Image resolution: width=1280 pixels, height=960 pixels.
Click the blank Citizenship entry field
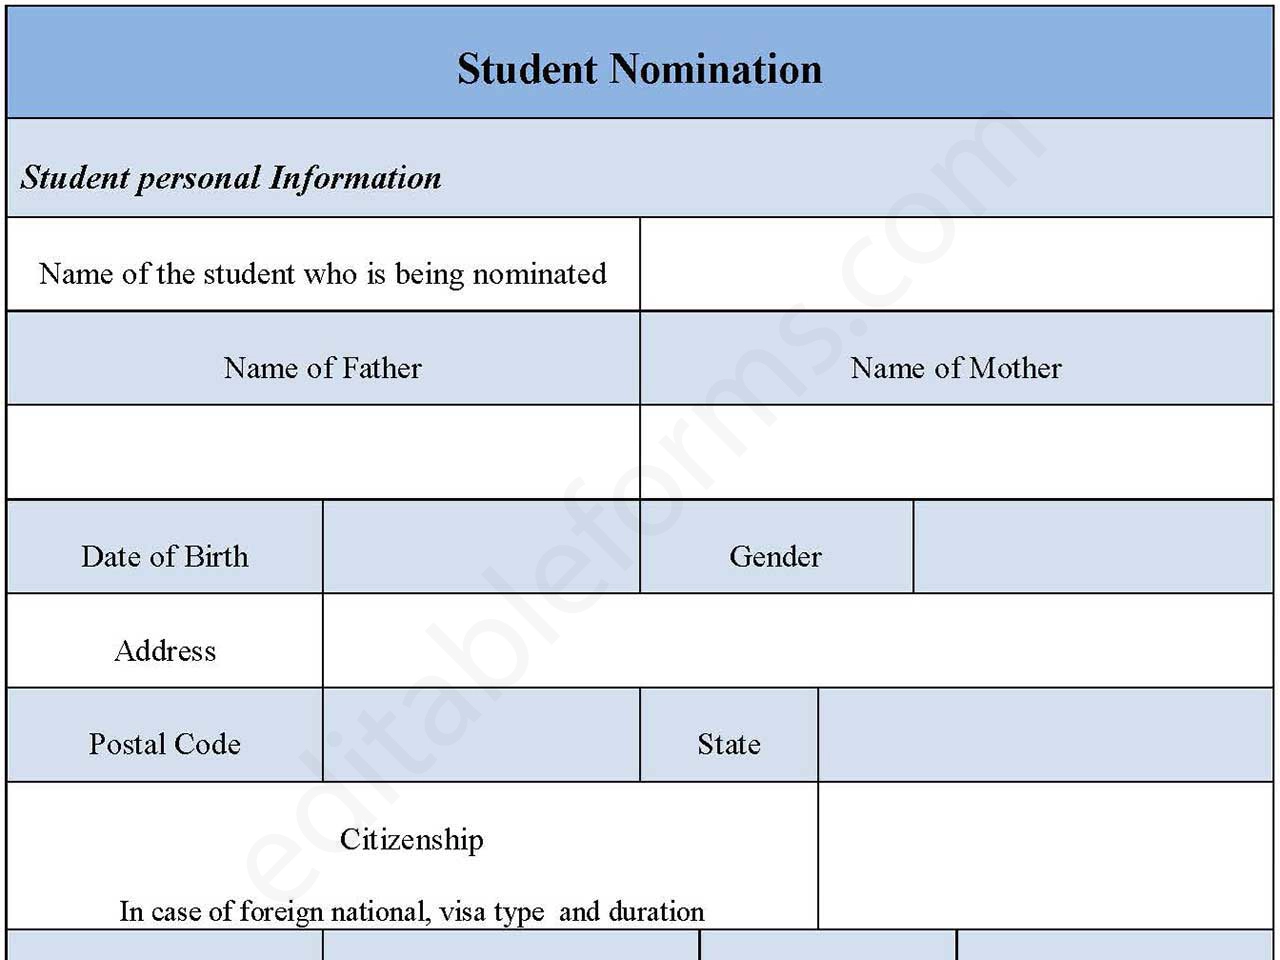(x=1045, y=855)
